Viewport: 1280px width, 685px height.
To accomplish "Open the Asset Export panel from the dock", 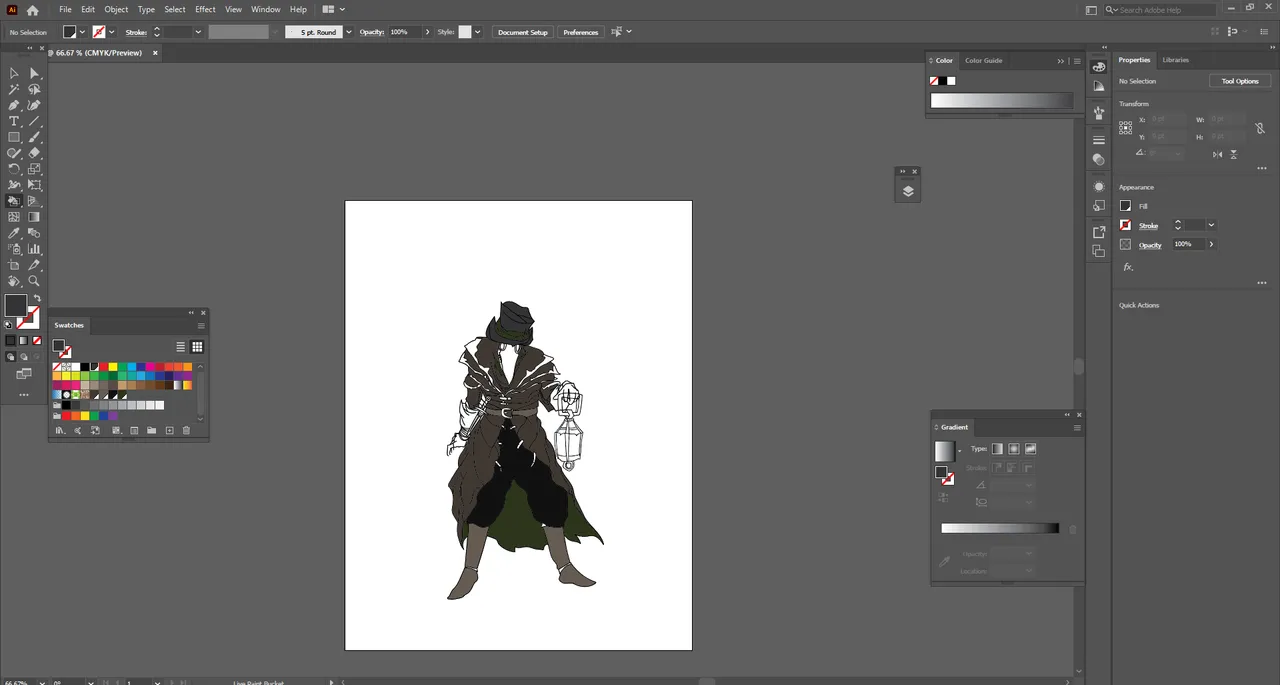I will click(1099, 232).
